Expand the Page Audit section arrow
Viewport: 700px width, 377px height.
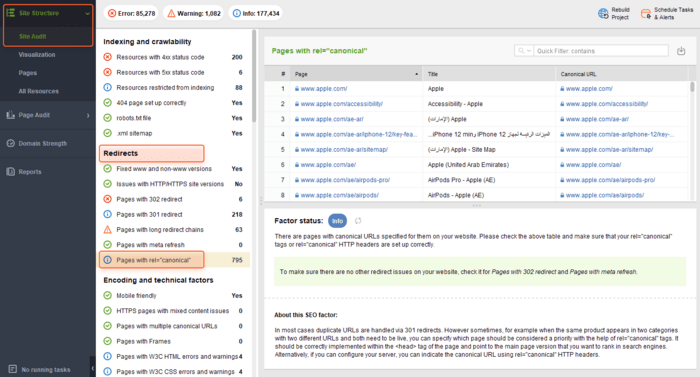pos(88,115)
